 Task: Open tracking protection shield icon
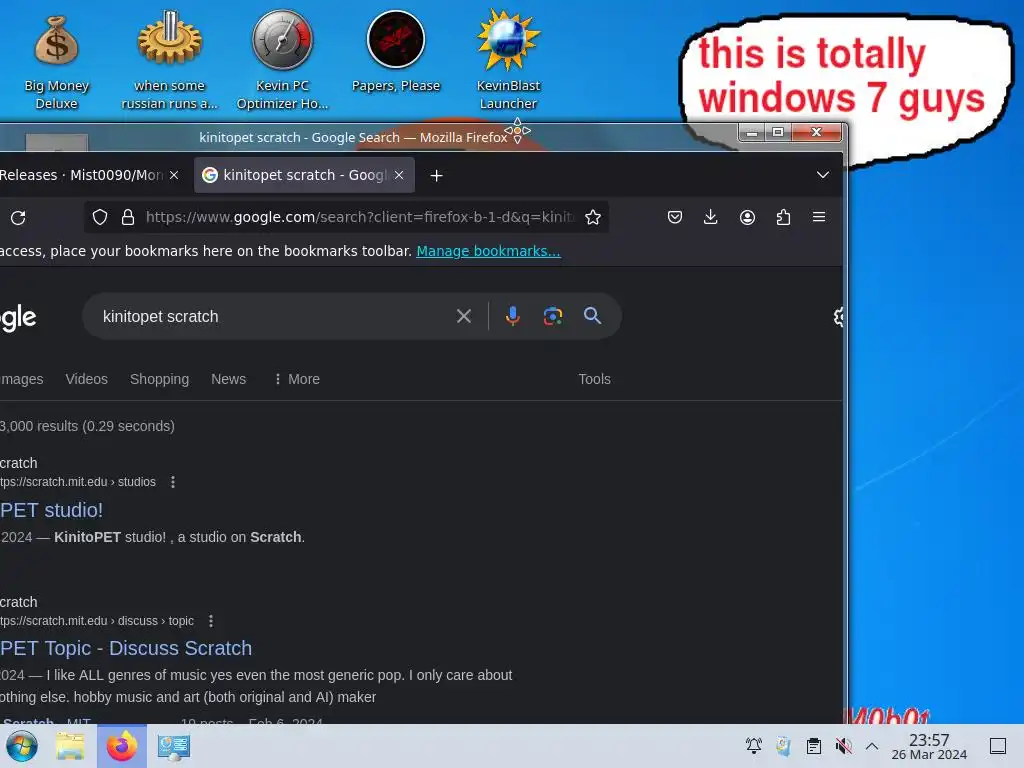coord(100,217)
